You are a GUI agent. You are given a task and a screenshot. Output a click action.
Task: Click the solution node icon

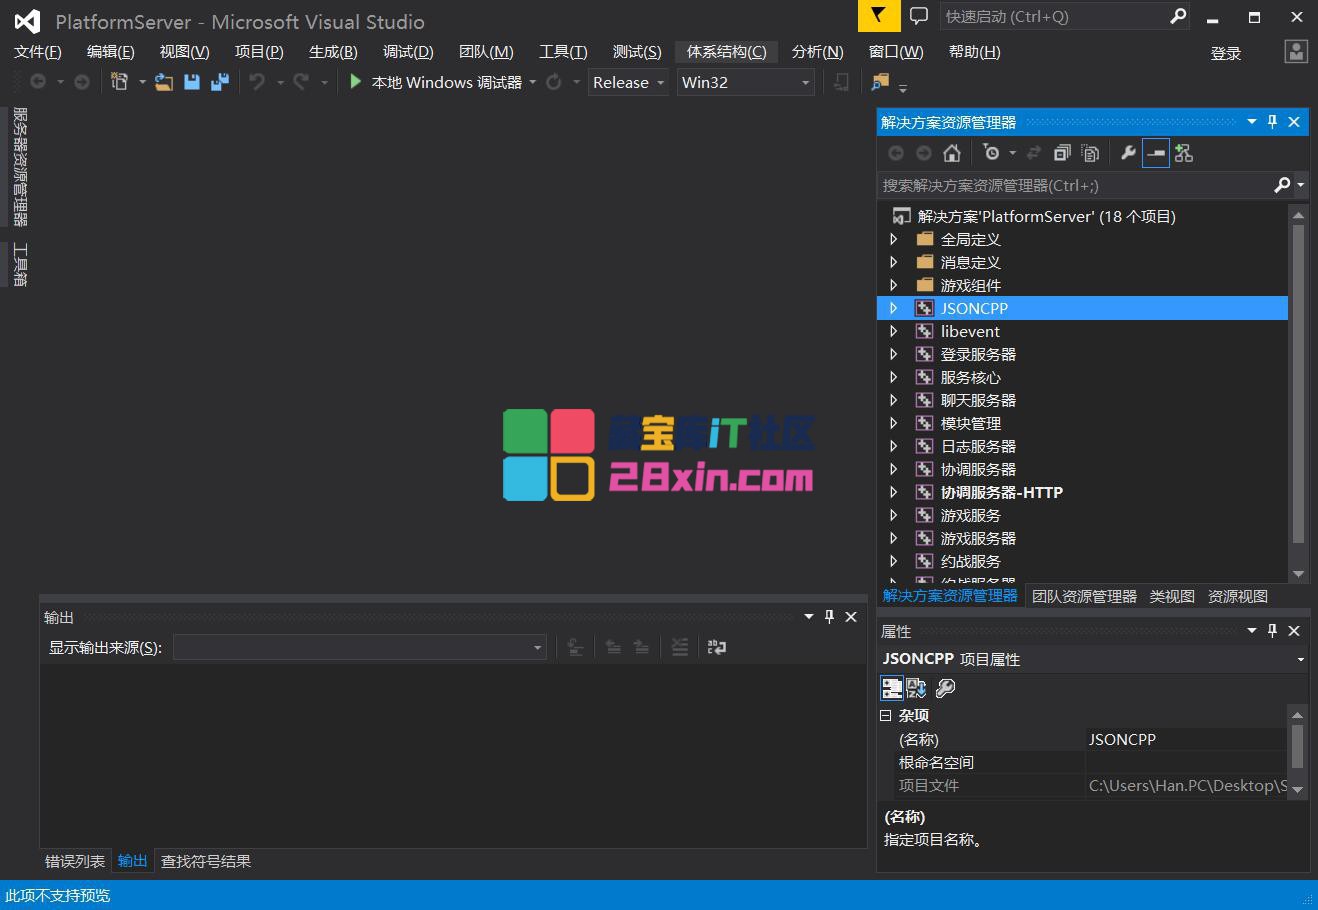coord(901,216)
